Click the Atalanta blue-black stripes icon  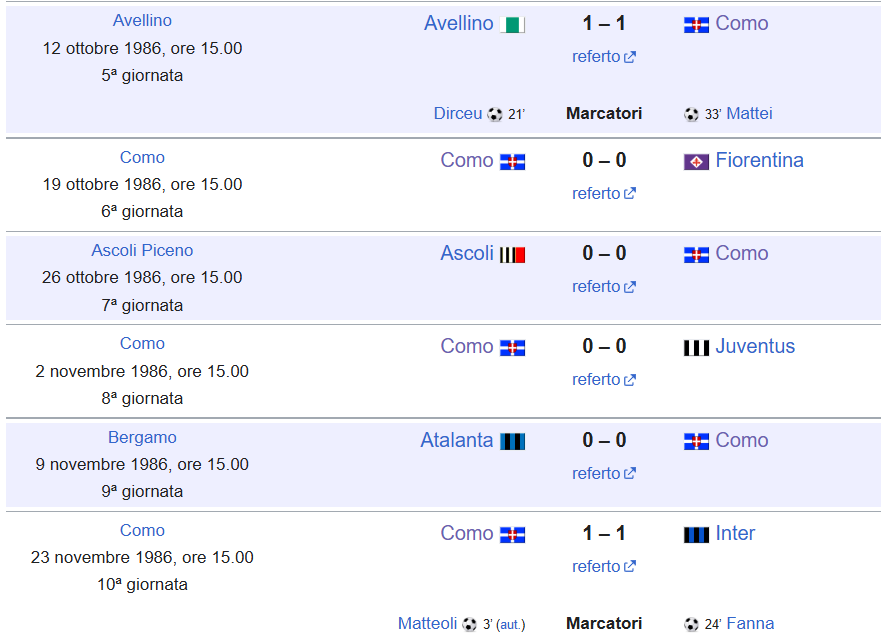pos(512,442)
